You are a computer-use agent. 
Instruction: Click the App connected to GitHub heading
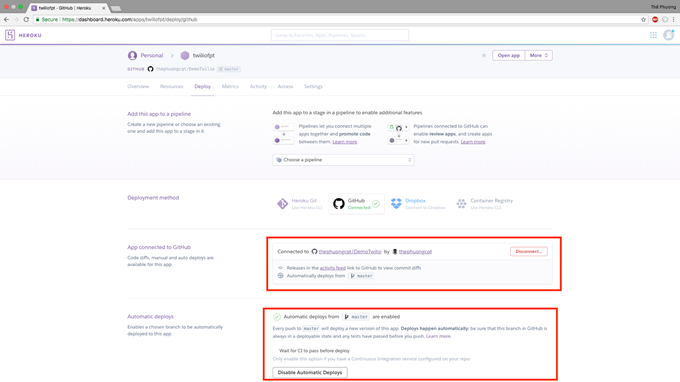tap(159, 247)
